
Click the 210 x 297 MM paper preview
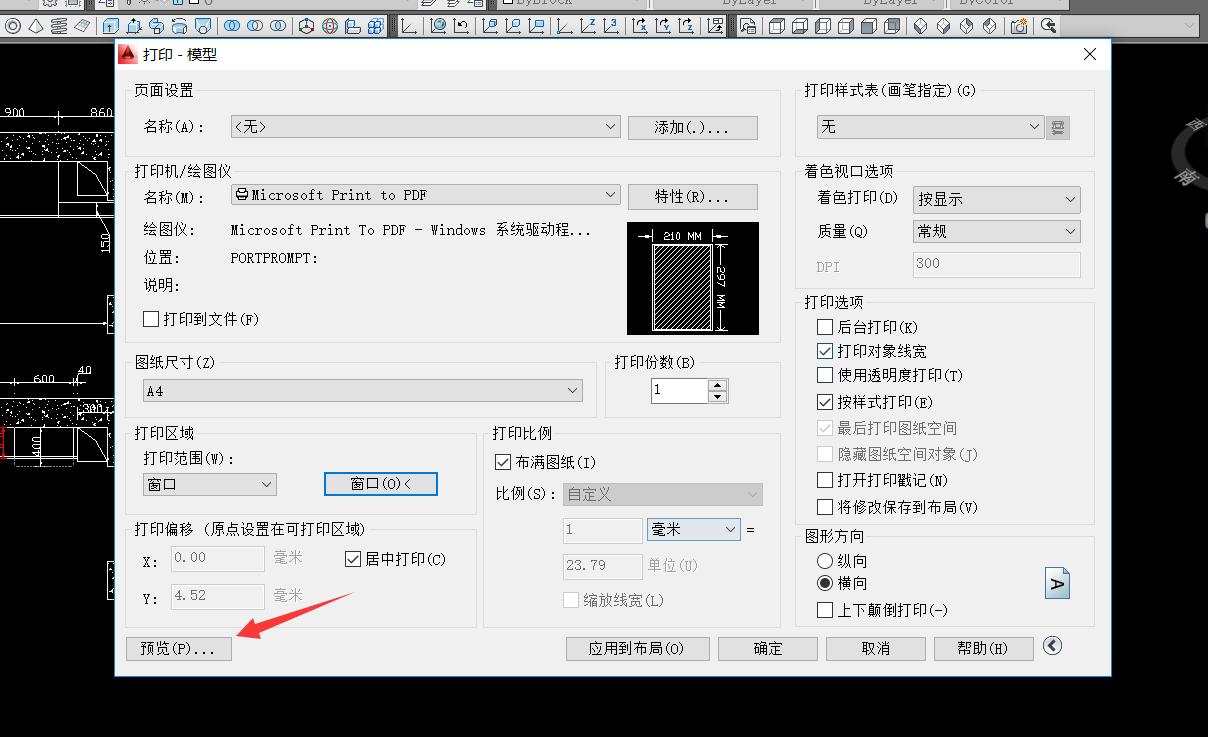pos(693,279)
